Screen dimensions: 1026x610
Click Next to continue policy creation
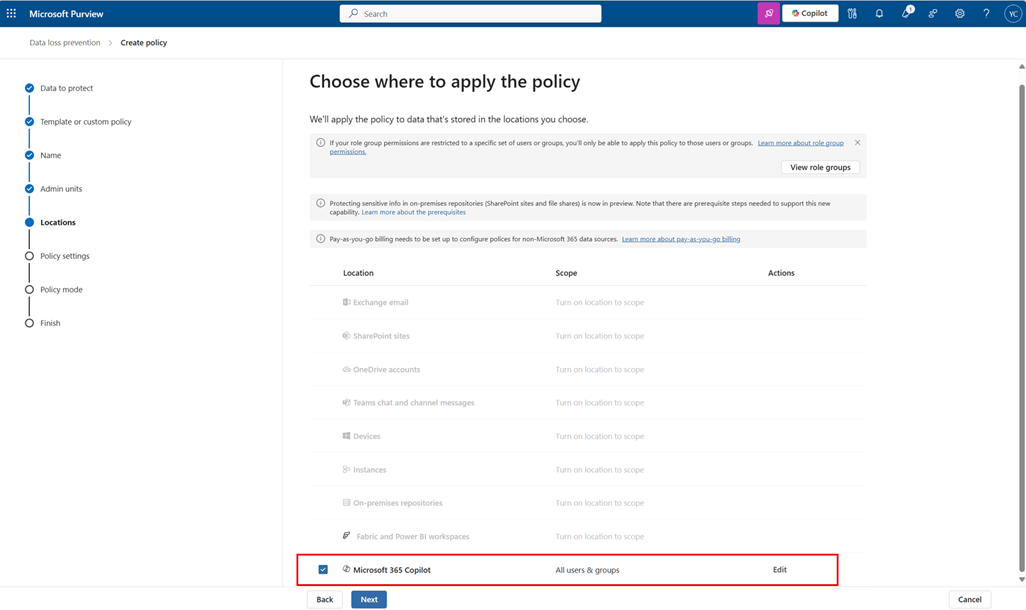[x=368, y=599]
